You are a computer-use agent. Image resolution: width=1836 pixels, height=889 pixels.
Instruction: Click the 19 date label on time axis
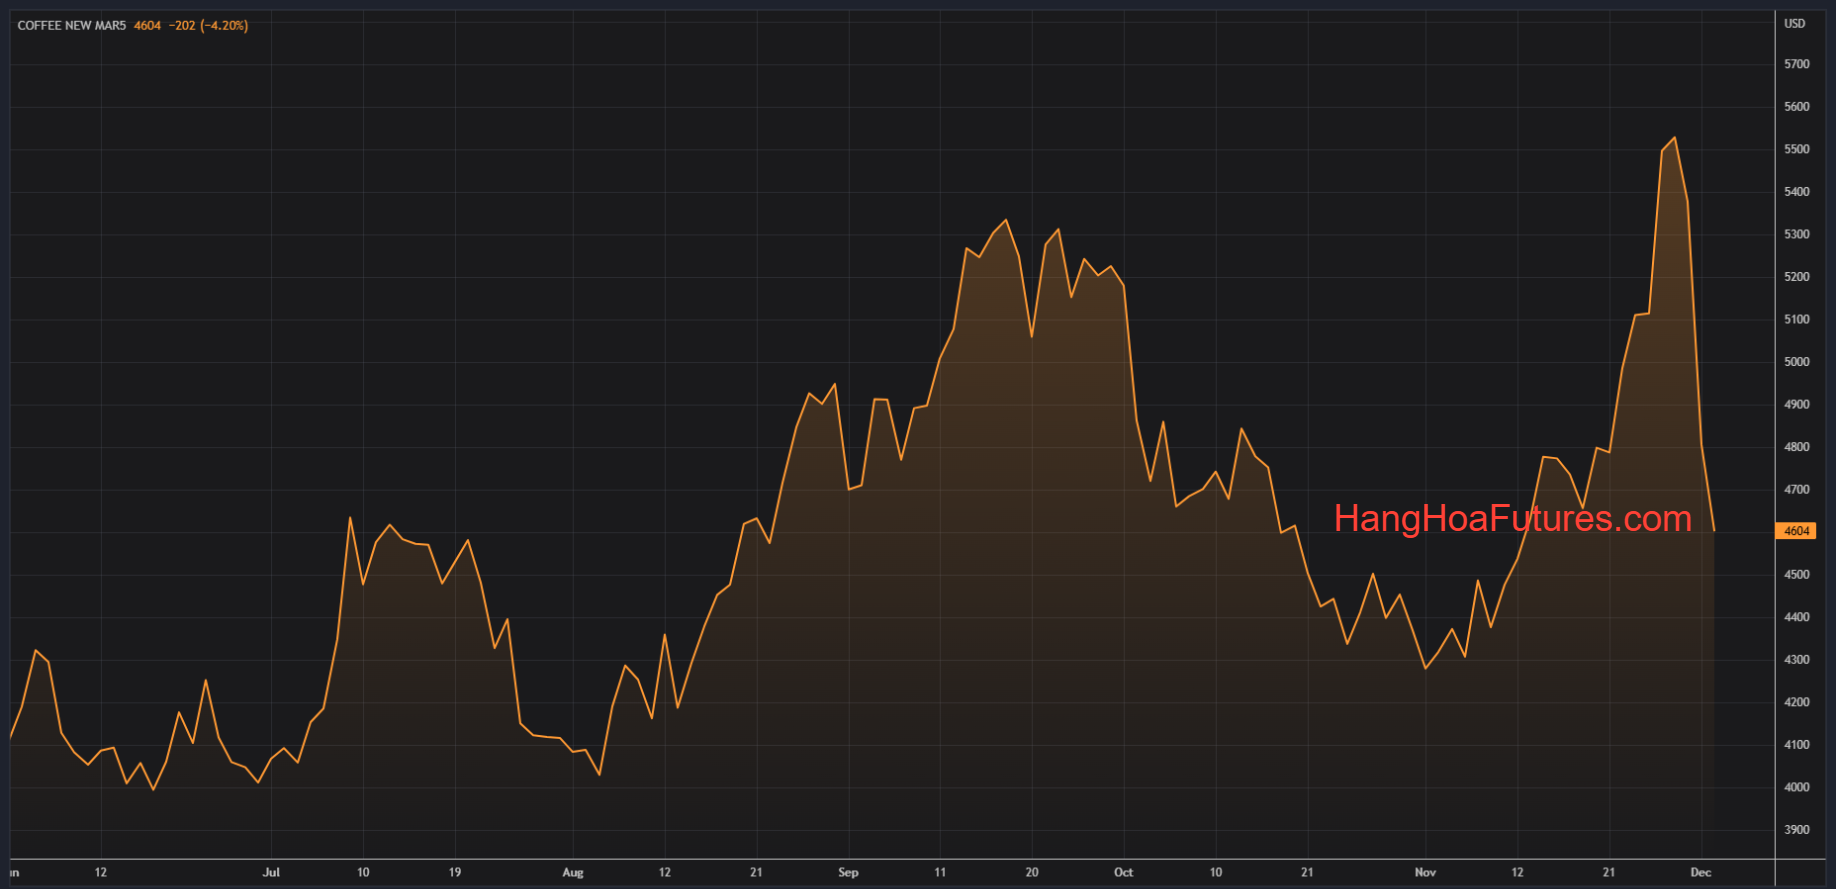(455, 873)
